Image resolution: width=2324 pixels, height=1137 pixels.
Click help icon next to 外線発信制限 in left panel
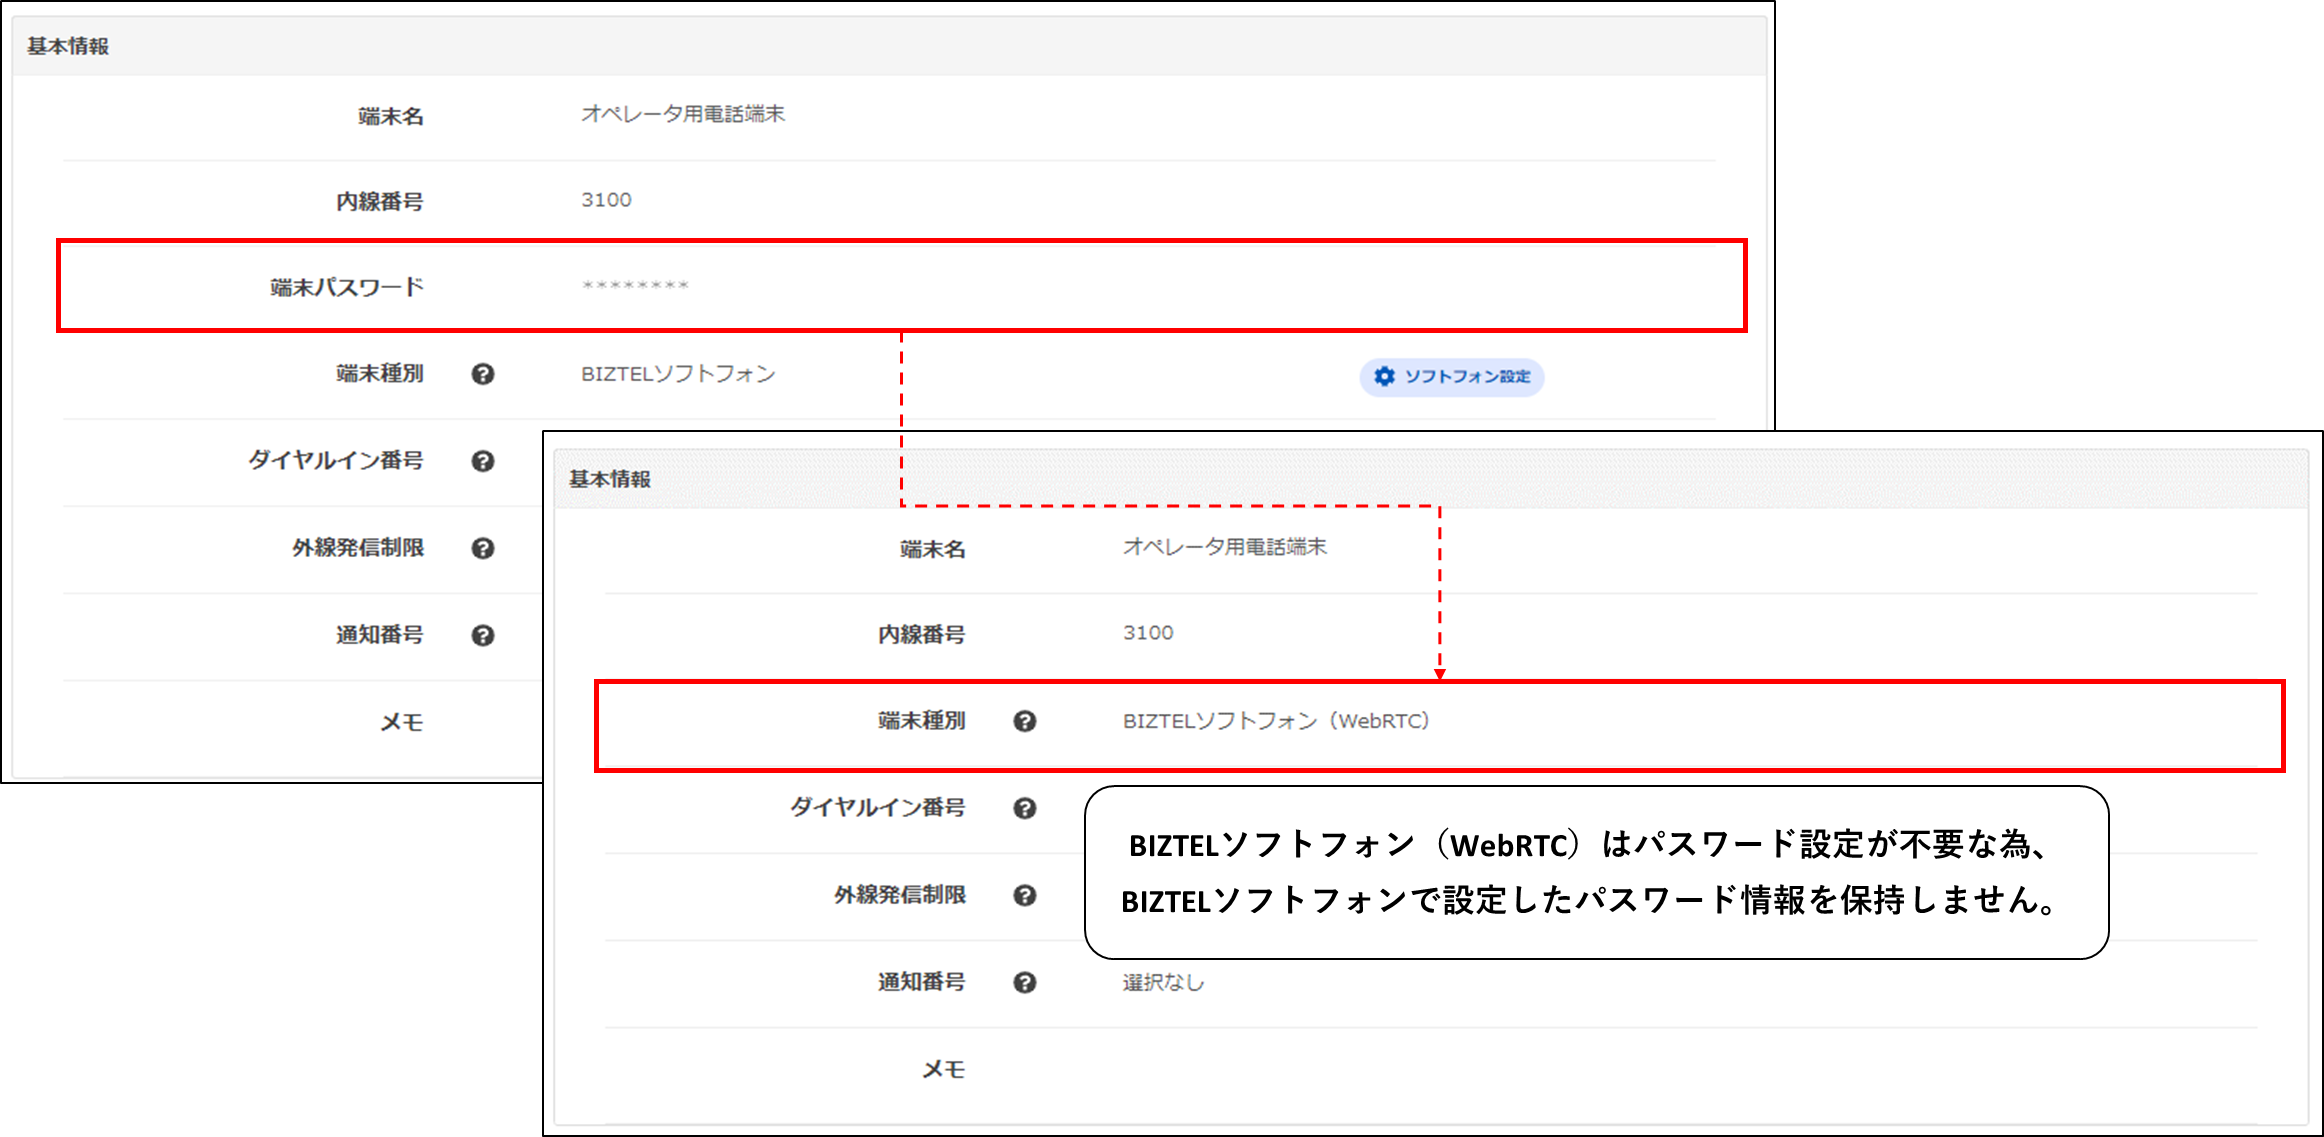coord(483,548)
